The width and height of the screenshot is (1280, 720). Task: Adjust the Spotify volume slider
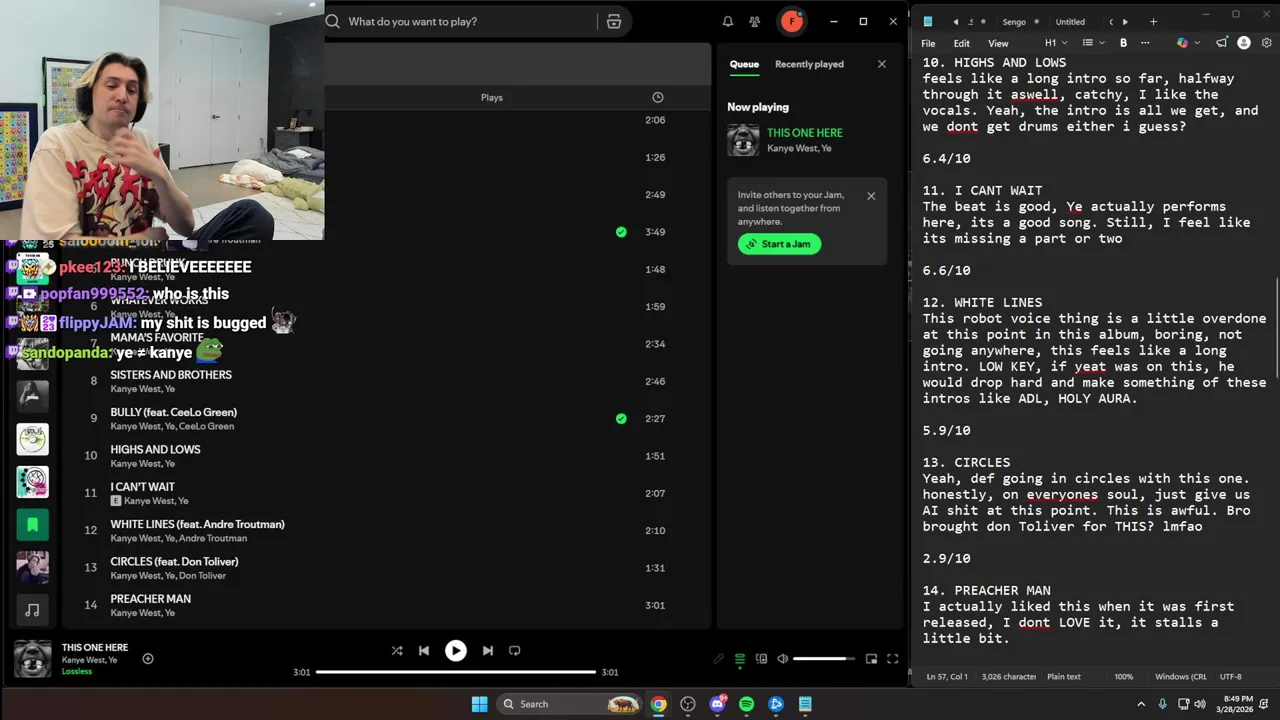pos(824,659)
